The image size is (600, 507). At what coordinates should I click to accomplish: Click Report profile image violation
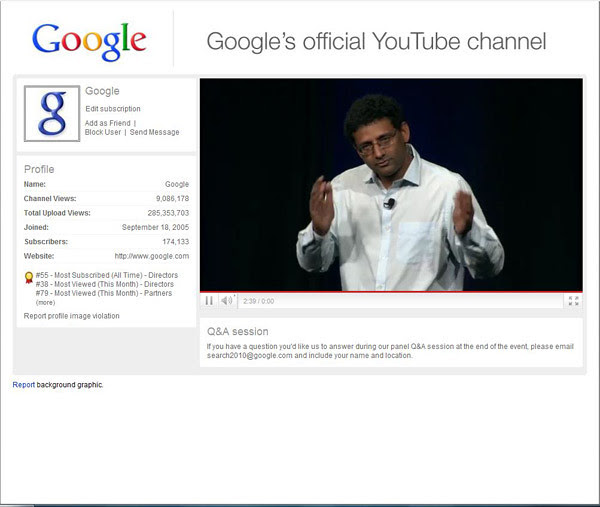72,316
